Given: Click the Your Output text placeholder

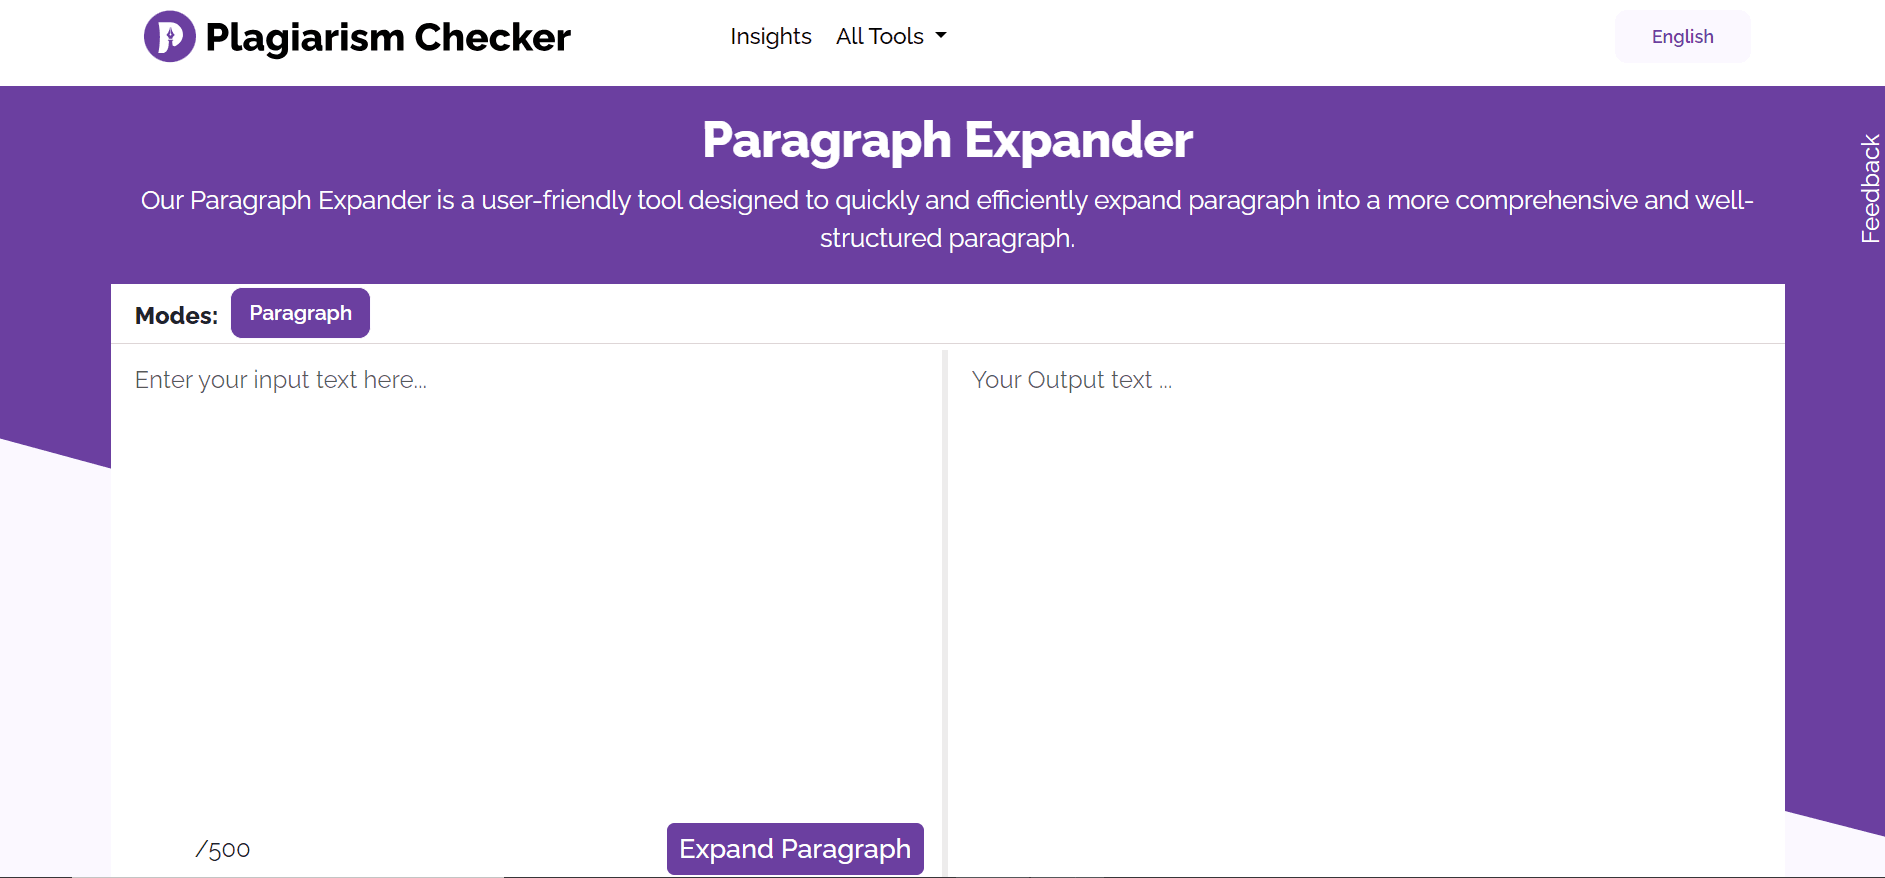Looking at the screenshot, I should (x=1071, y=380).
